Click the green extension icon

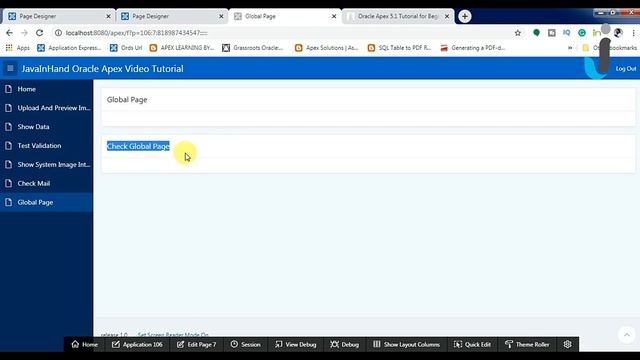pos(536,33)
